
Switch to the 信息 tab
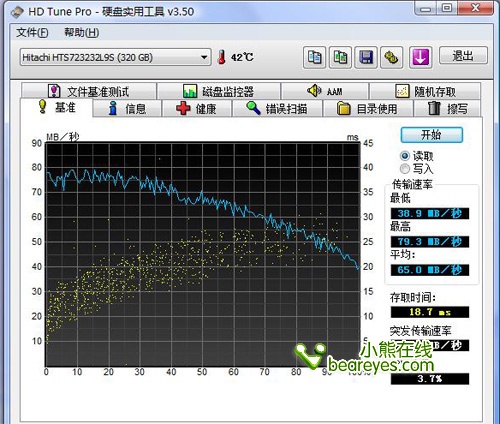pos(127,109)
